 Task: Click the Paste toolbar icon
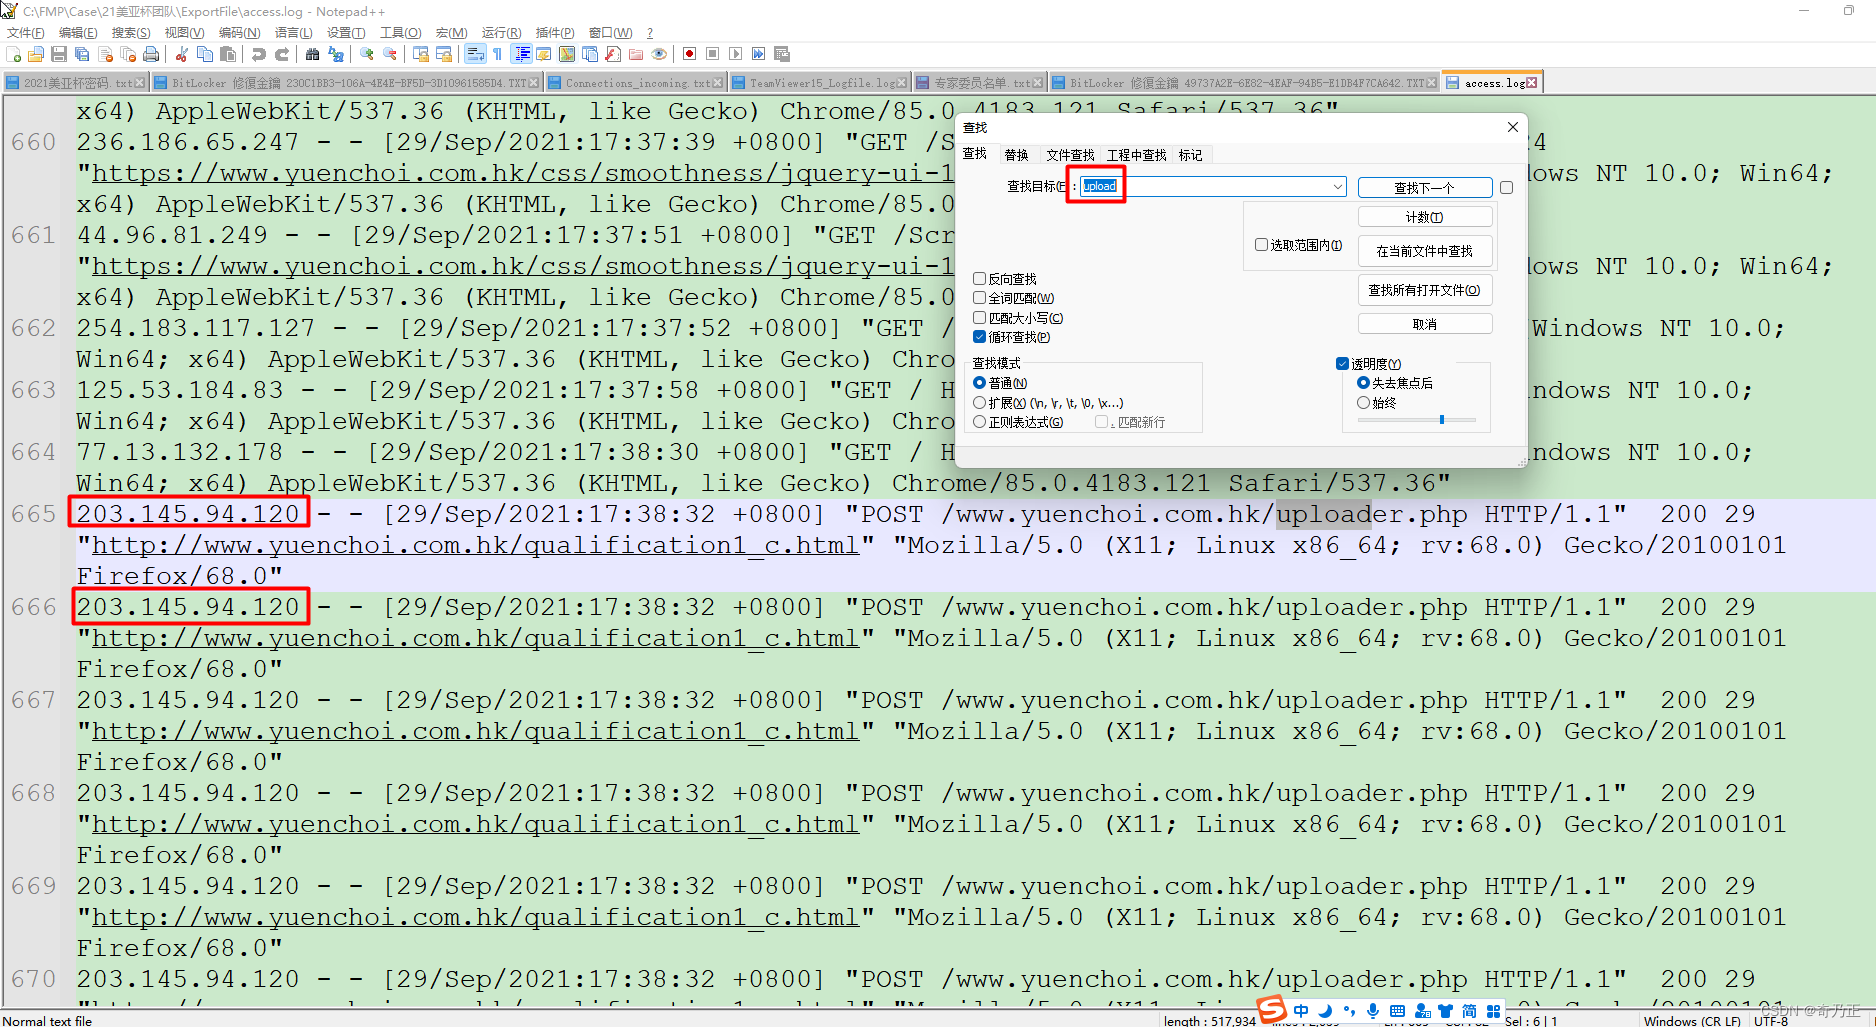click(x=228, y=54)
